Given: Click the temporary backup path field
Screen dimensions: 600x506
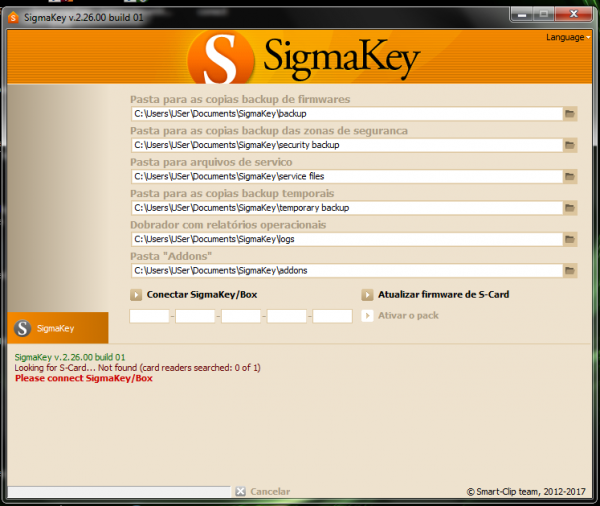Looking at the screenshot, I should [347, 208].
